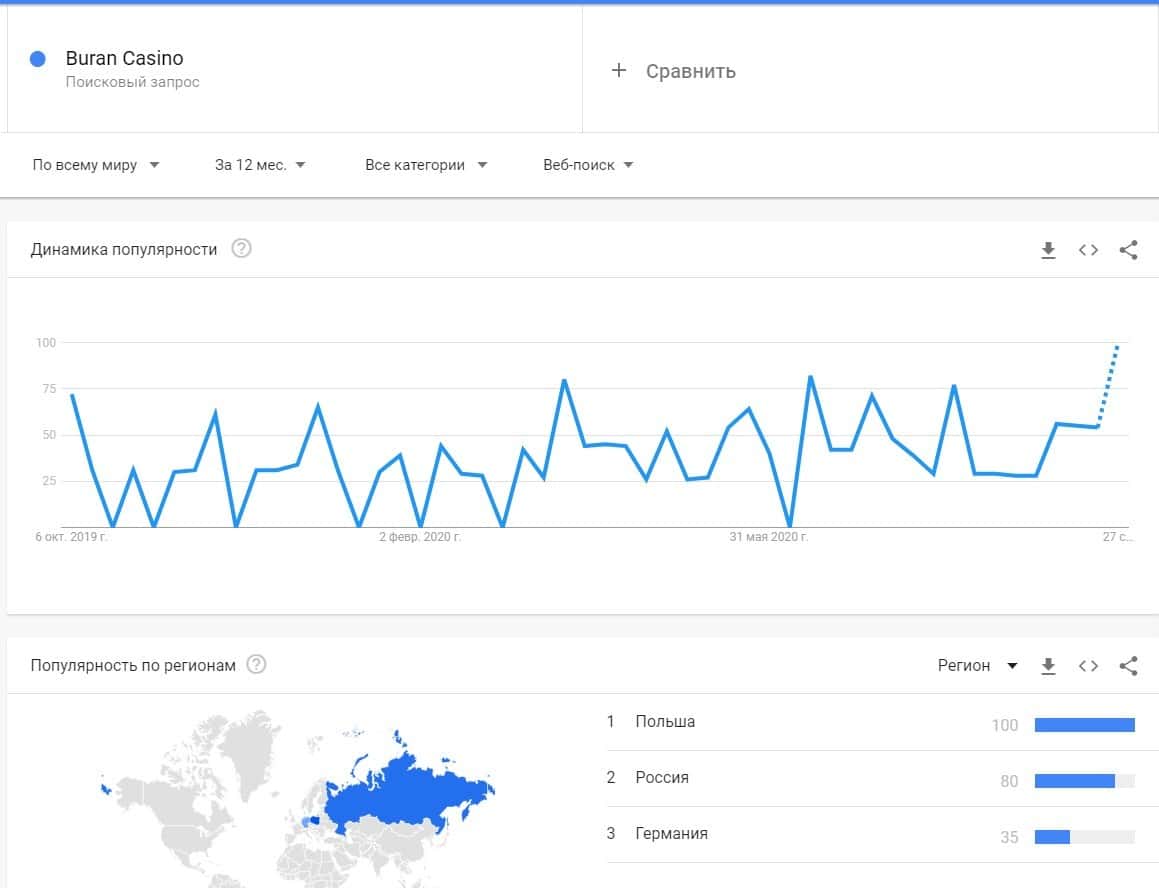Viewport: 1159px width, 888px height.
Task: Select Россия in the region list
Action: 662,778
